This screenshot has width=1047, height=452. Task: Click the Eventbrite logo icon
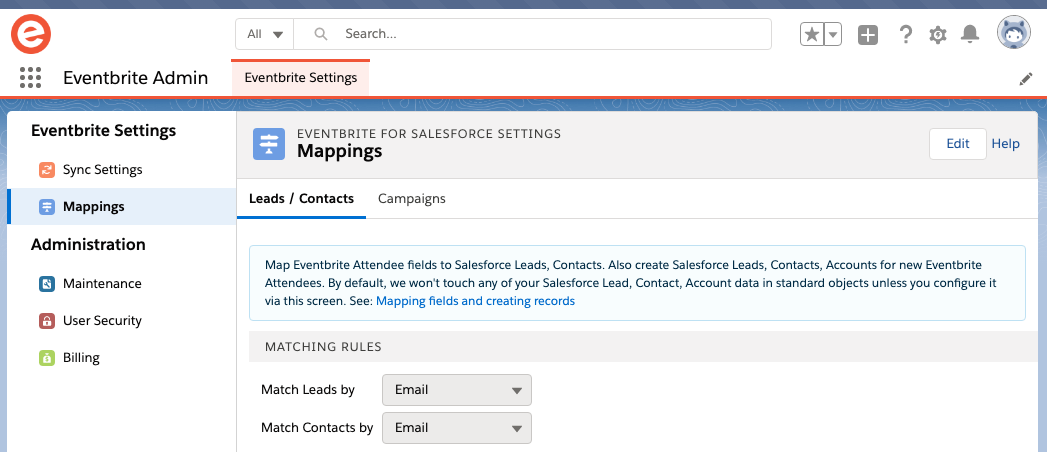click(31, 34)
